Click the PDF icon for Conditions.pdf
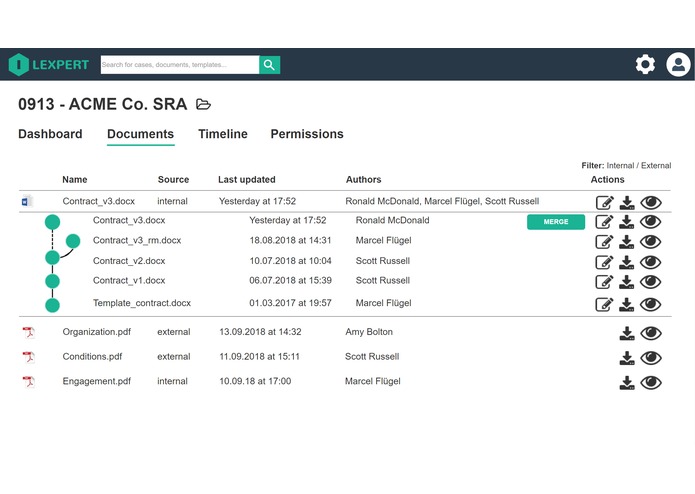The image size is (695, 494). 29,357
